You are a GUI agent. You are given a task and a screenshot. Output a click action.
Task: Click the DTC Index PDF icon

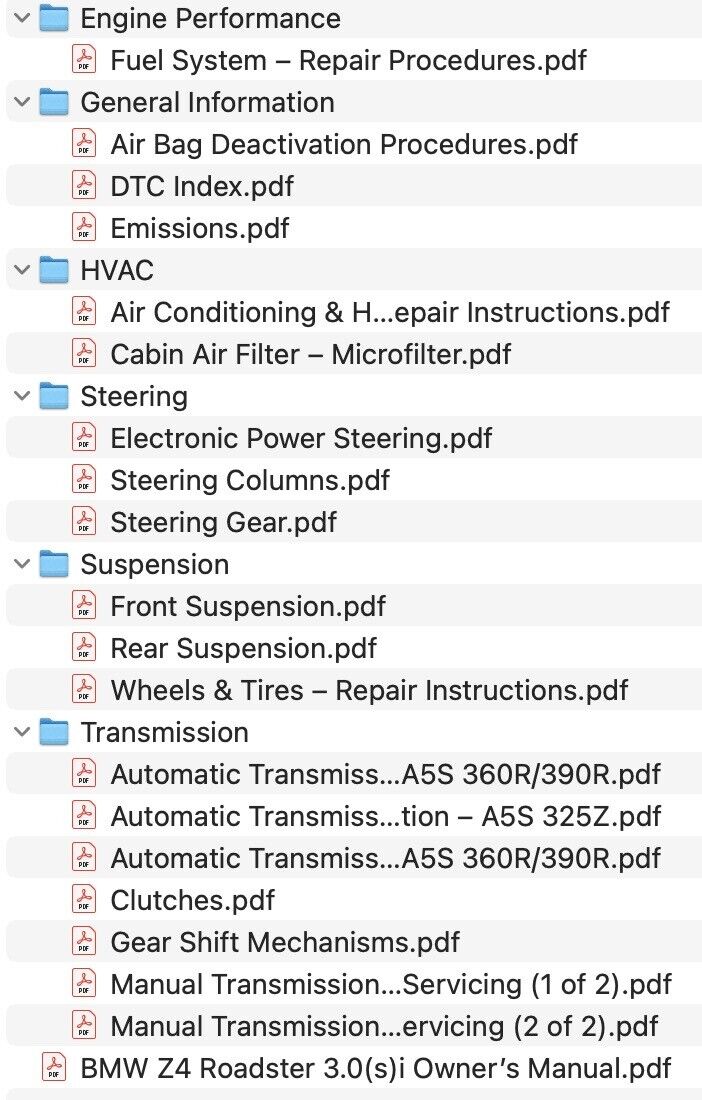85,186
